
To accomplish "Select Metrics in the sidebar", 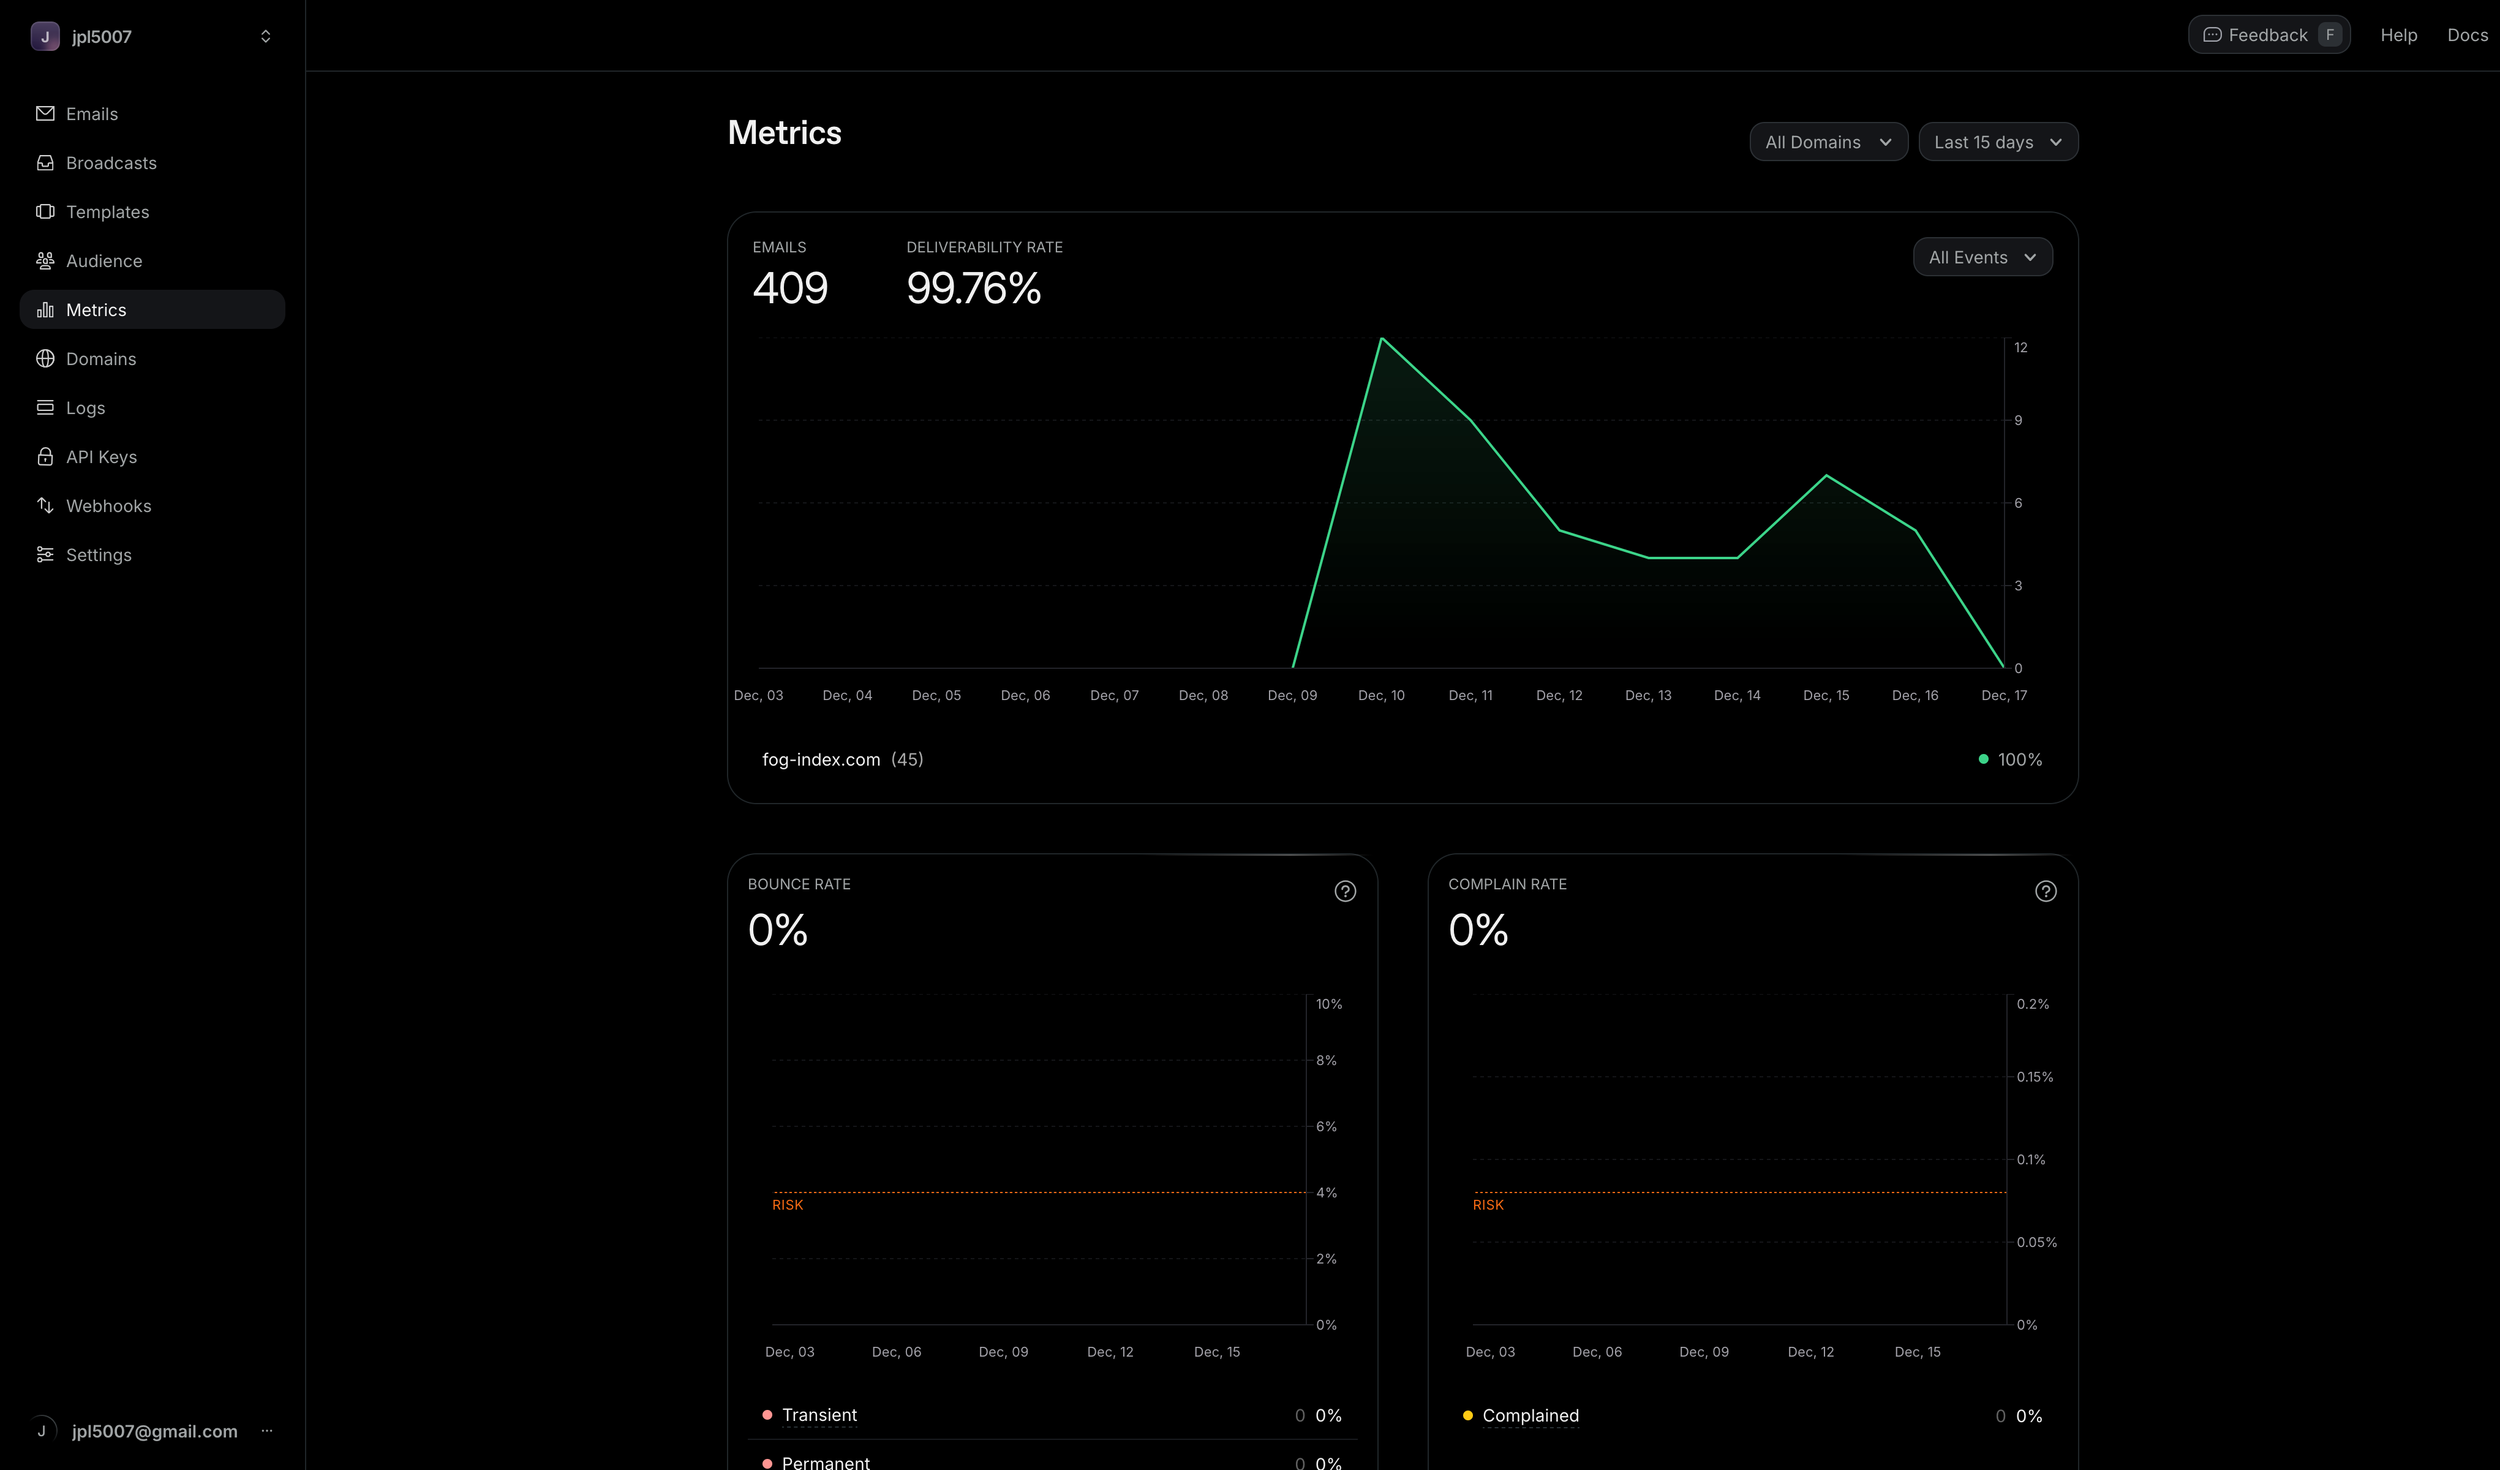I will tap(96, 310).
